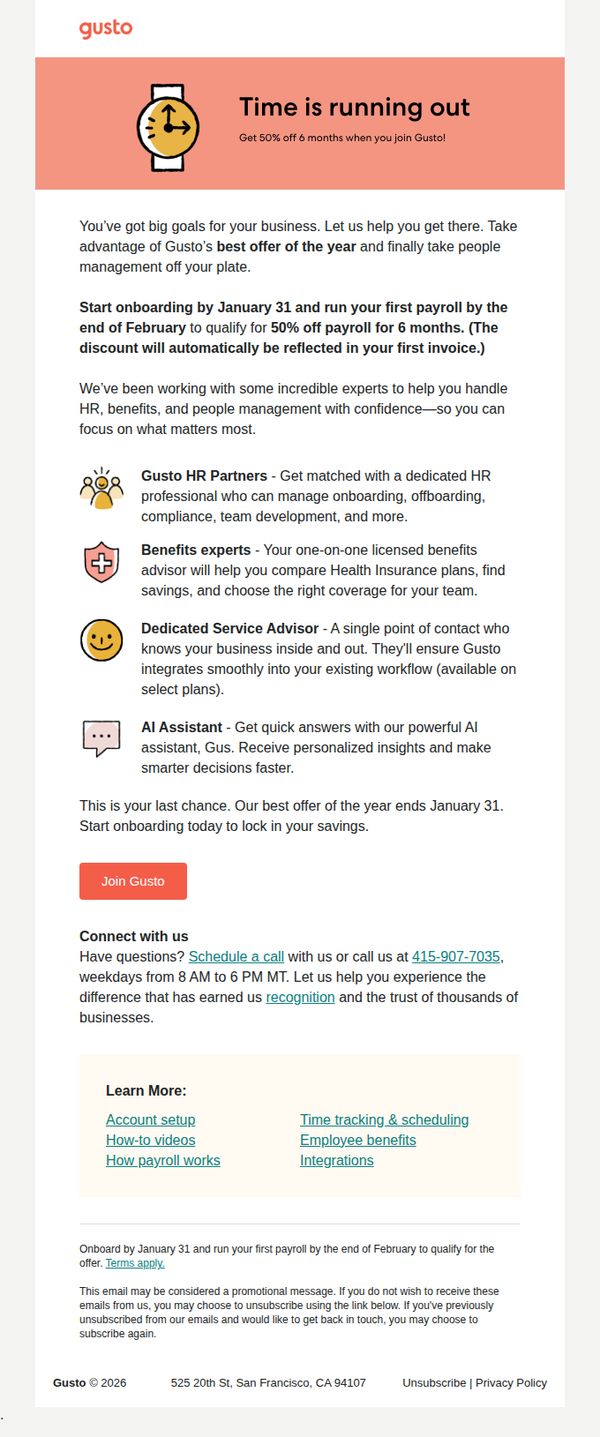Open the Schedule a call link
Viewport: 600px width, 1437px height.
click(x=236, y=957)
